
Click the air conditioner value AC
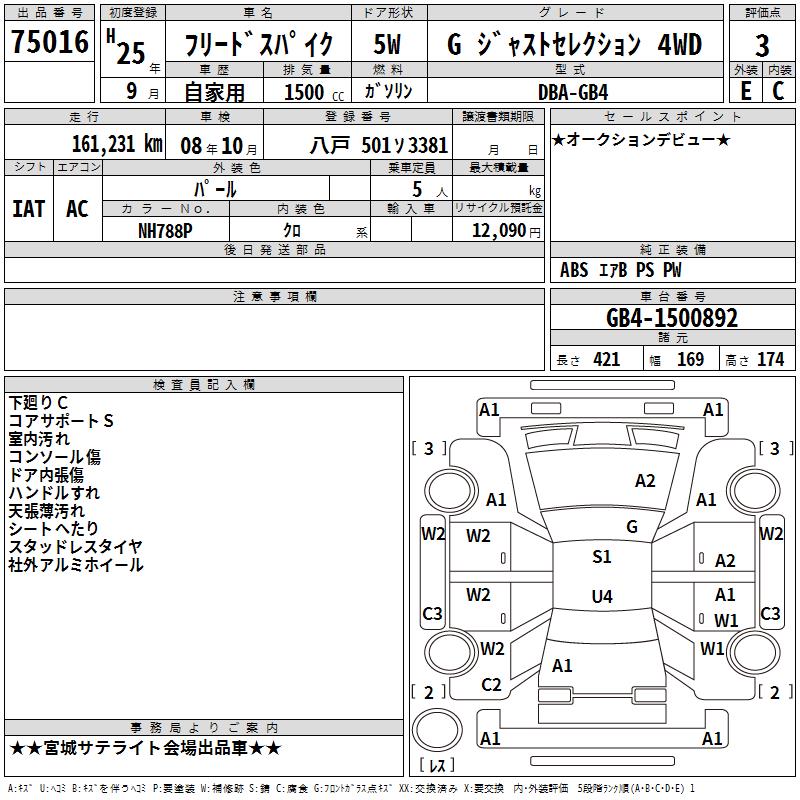[x=77, y=208]
